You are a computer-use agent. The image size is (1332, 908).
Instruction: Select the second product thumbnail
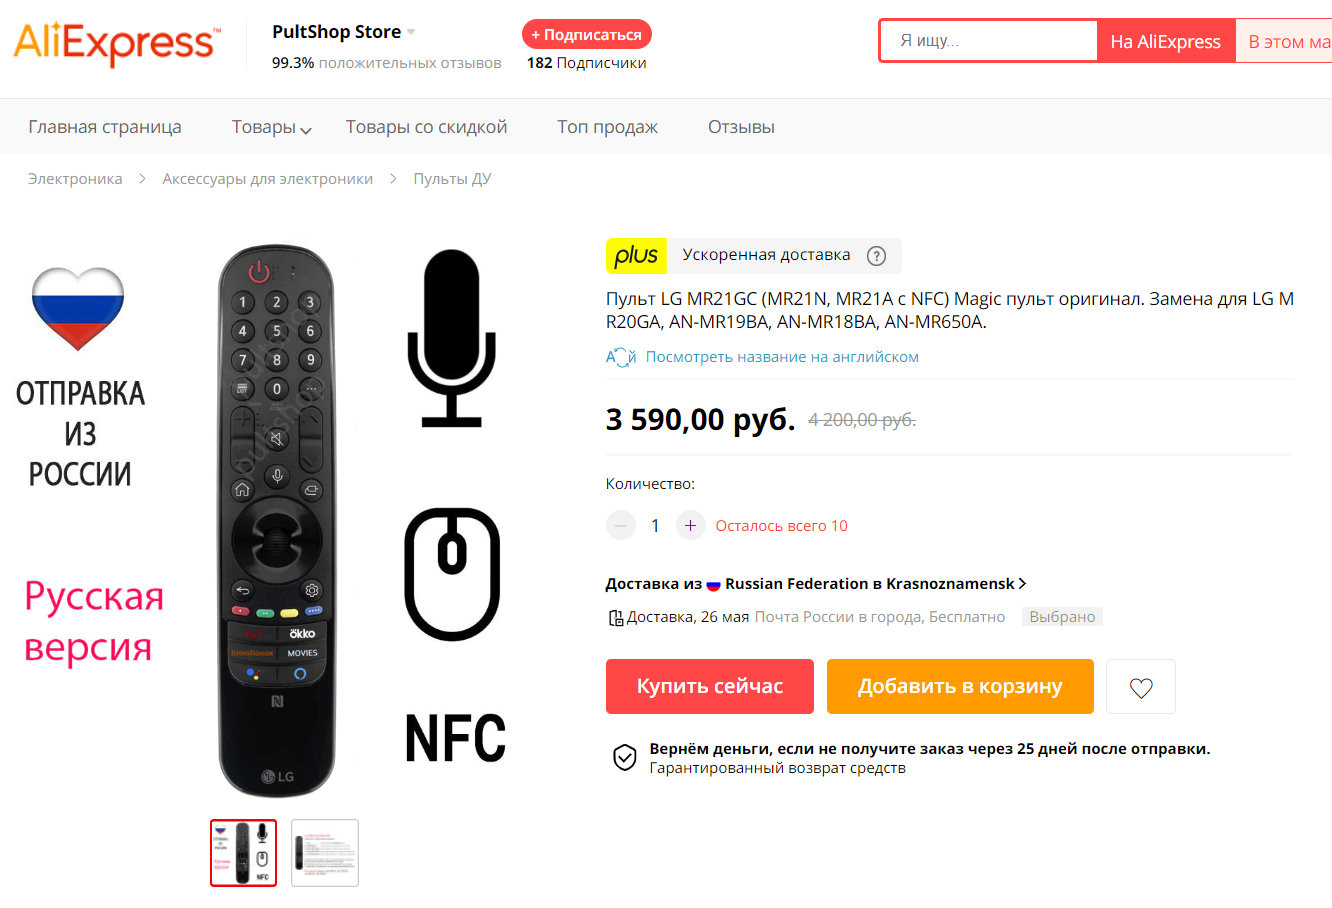point(325,853)
